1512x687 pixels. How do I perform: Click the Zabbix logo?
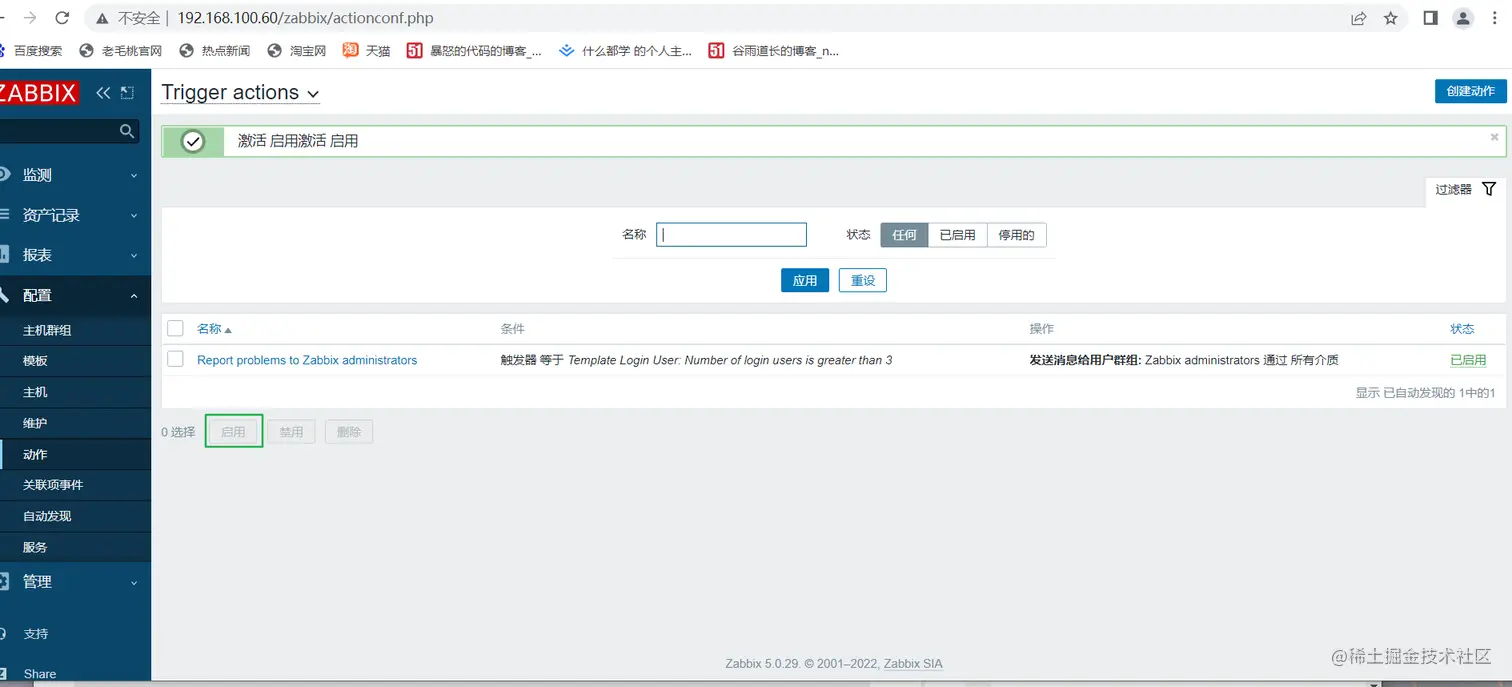(x=38, y=93)
